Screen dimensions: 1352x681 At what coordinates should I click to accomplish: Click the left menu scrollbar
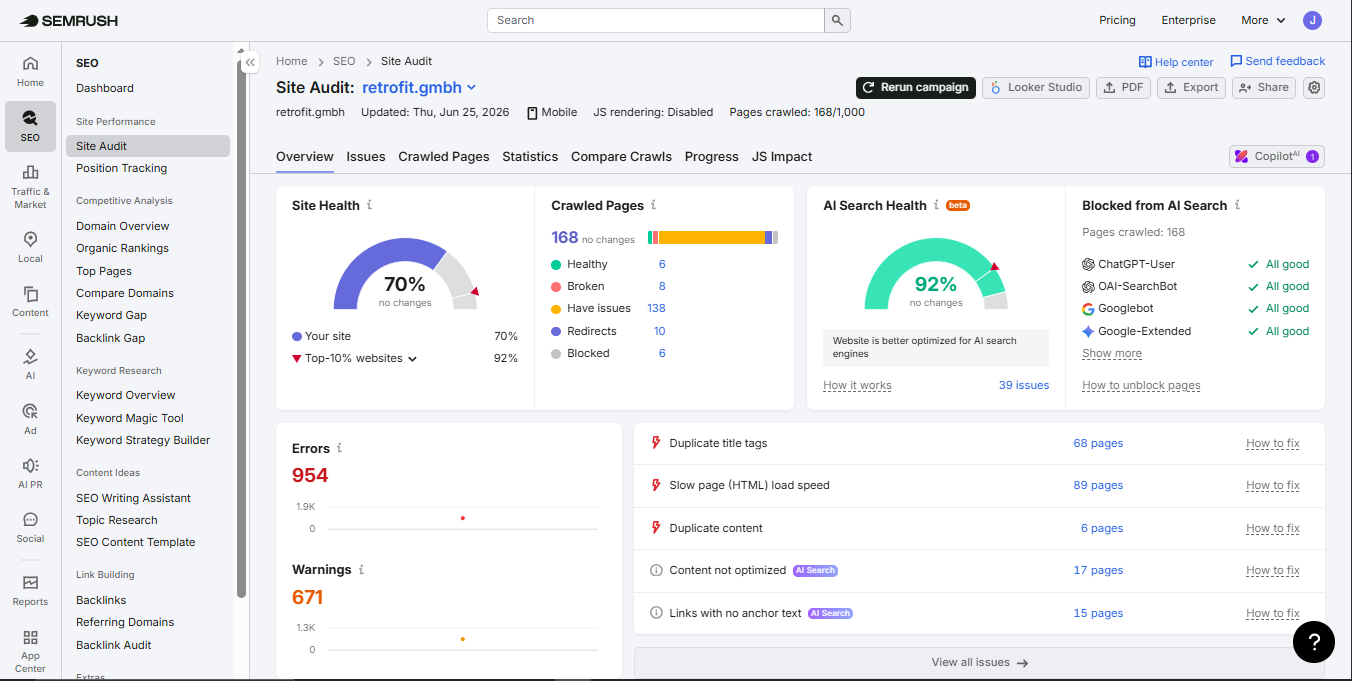point(241,330)
